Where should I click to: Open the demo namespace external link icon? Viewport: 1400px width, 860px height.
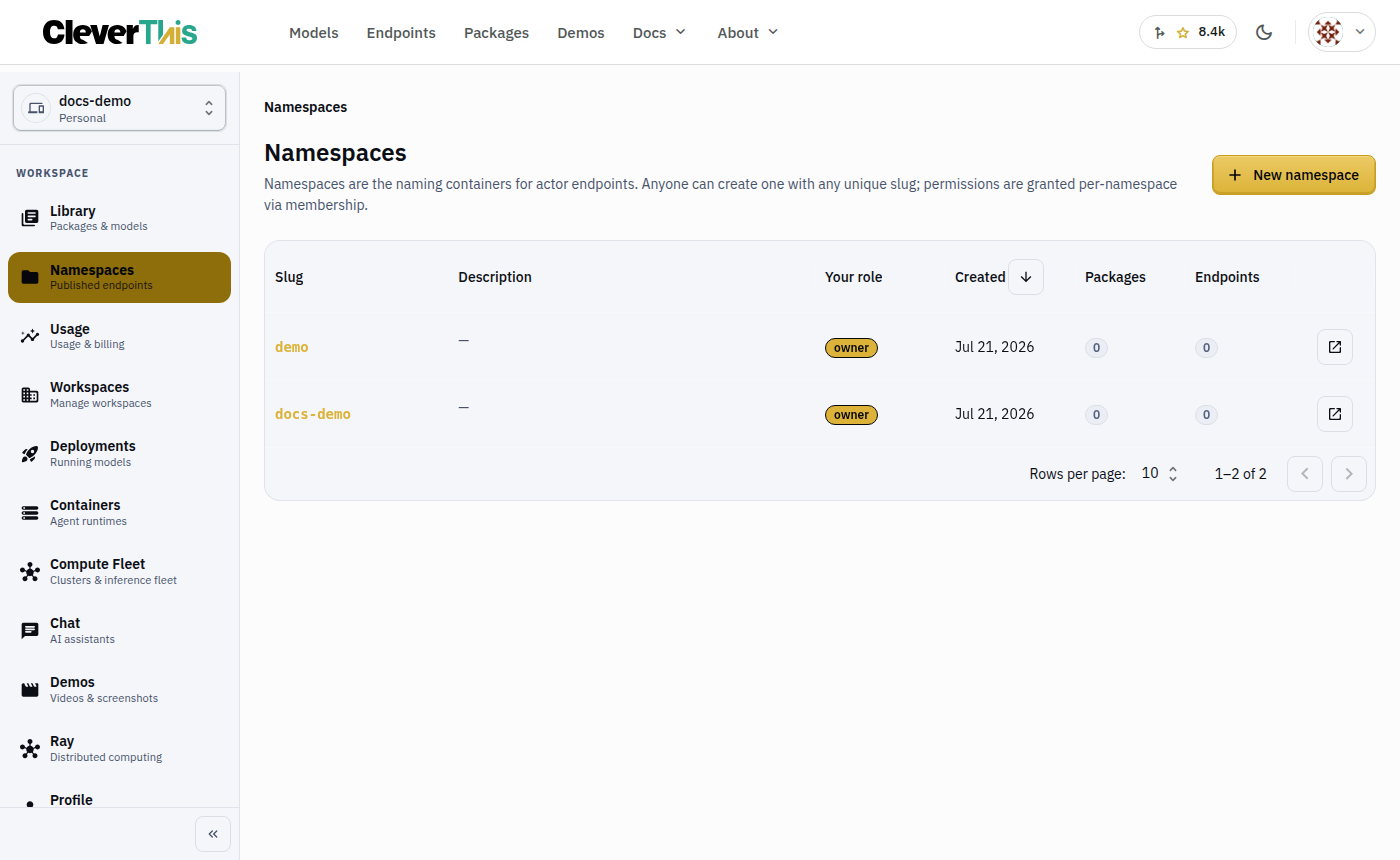click(x=1335, y=347)
